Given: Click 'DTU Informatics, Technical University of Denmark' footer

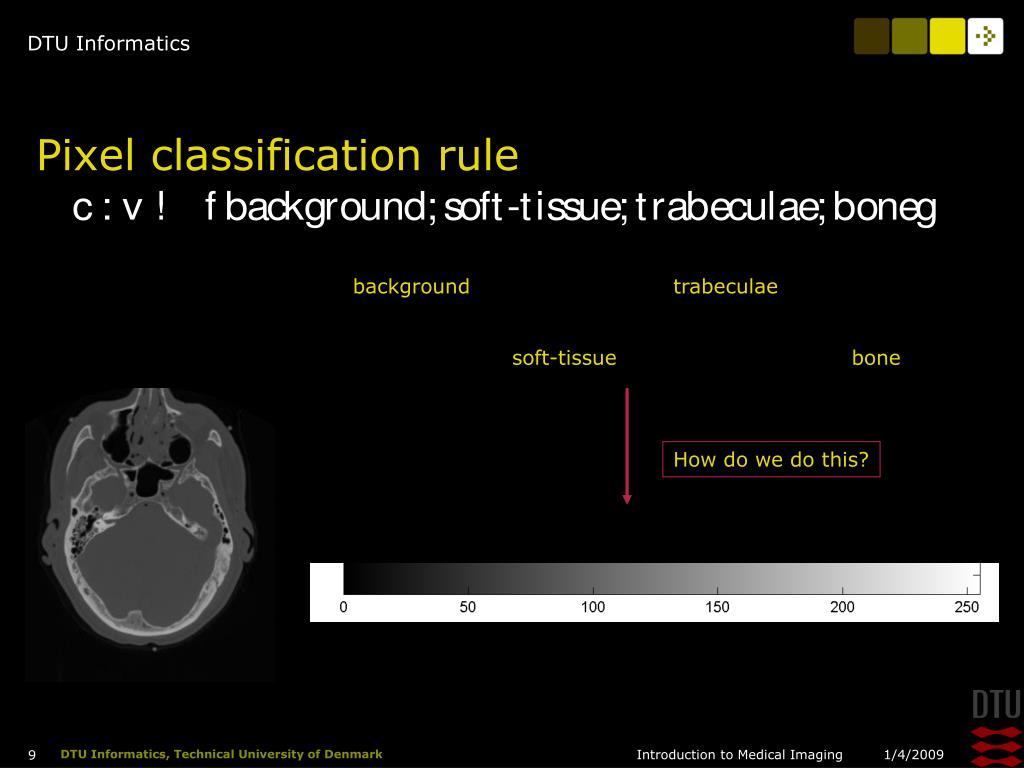Looking at the screenshot, I should point(221,754).
